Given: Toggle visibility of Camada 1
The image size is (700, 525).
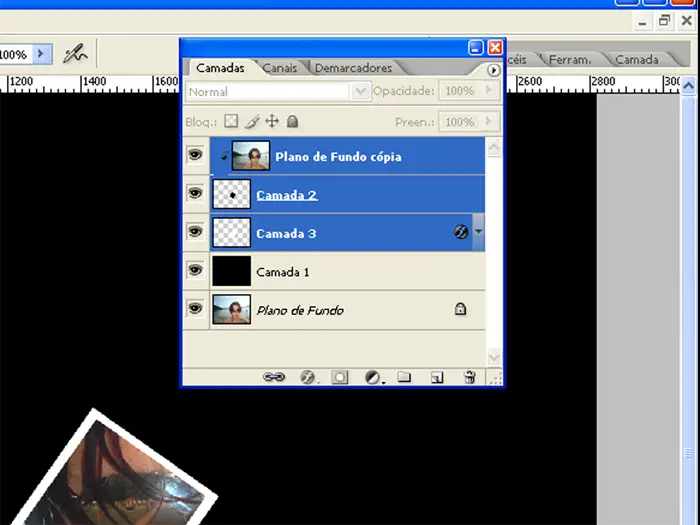Looking at the screenshot, I should point(195,271).
